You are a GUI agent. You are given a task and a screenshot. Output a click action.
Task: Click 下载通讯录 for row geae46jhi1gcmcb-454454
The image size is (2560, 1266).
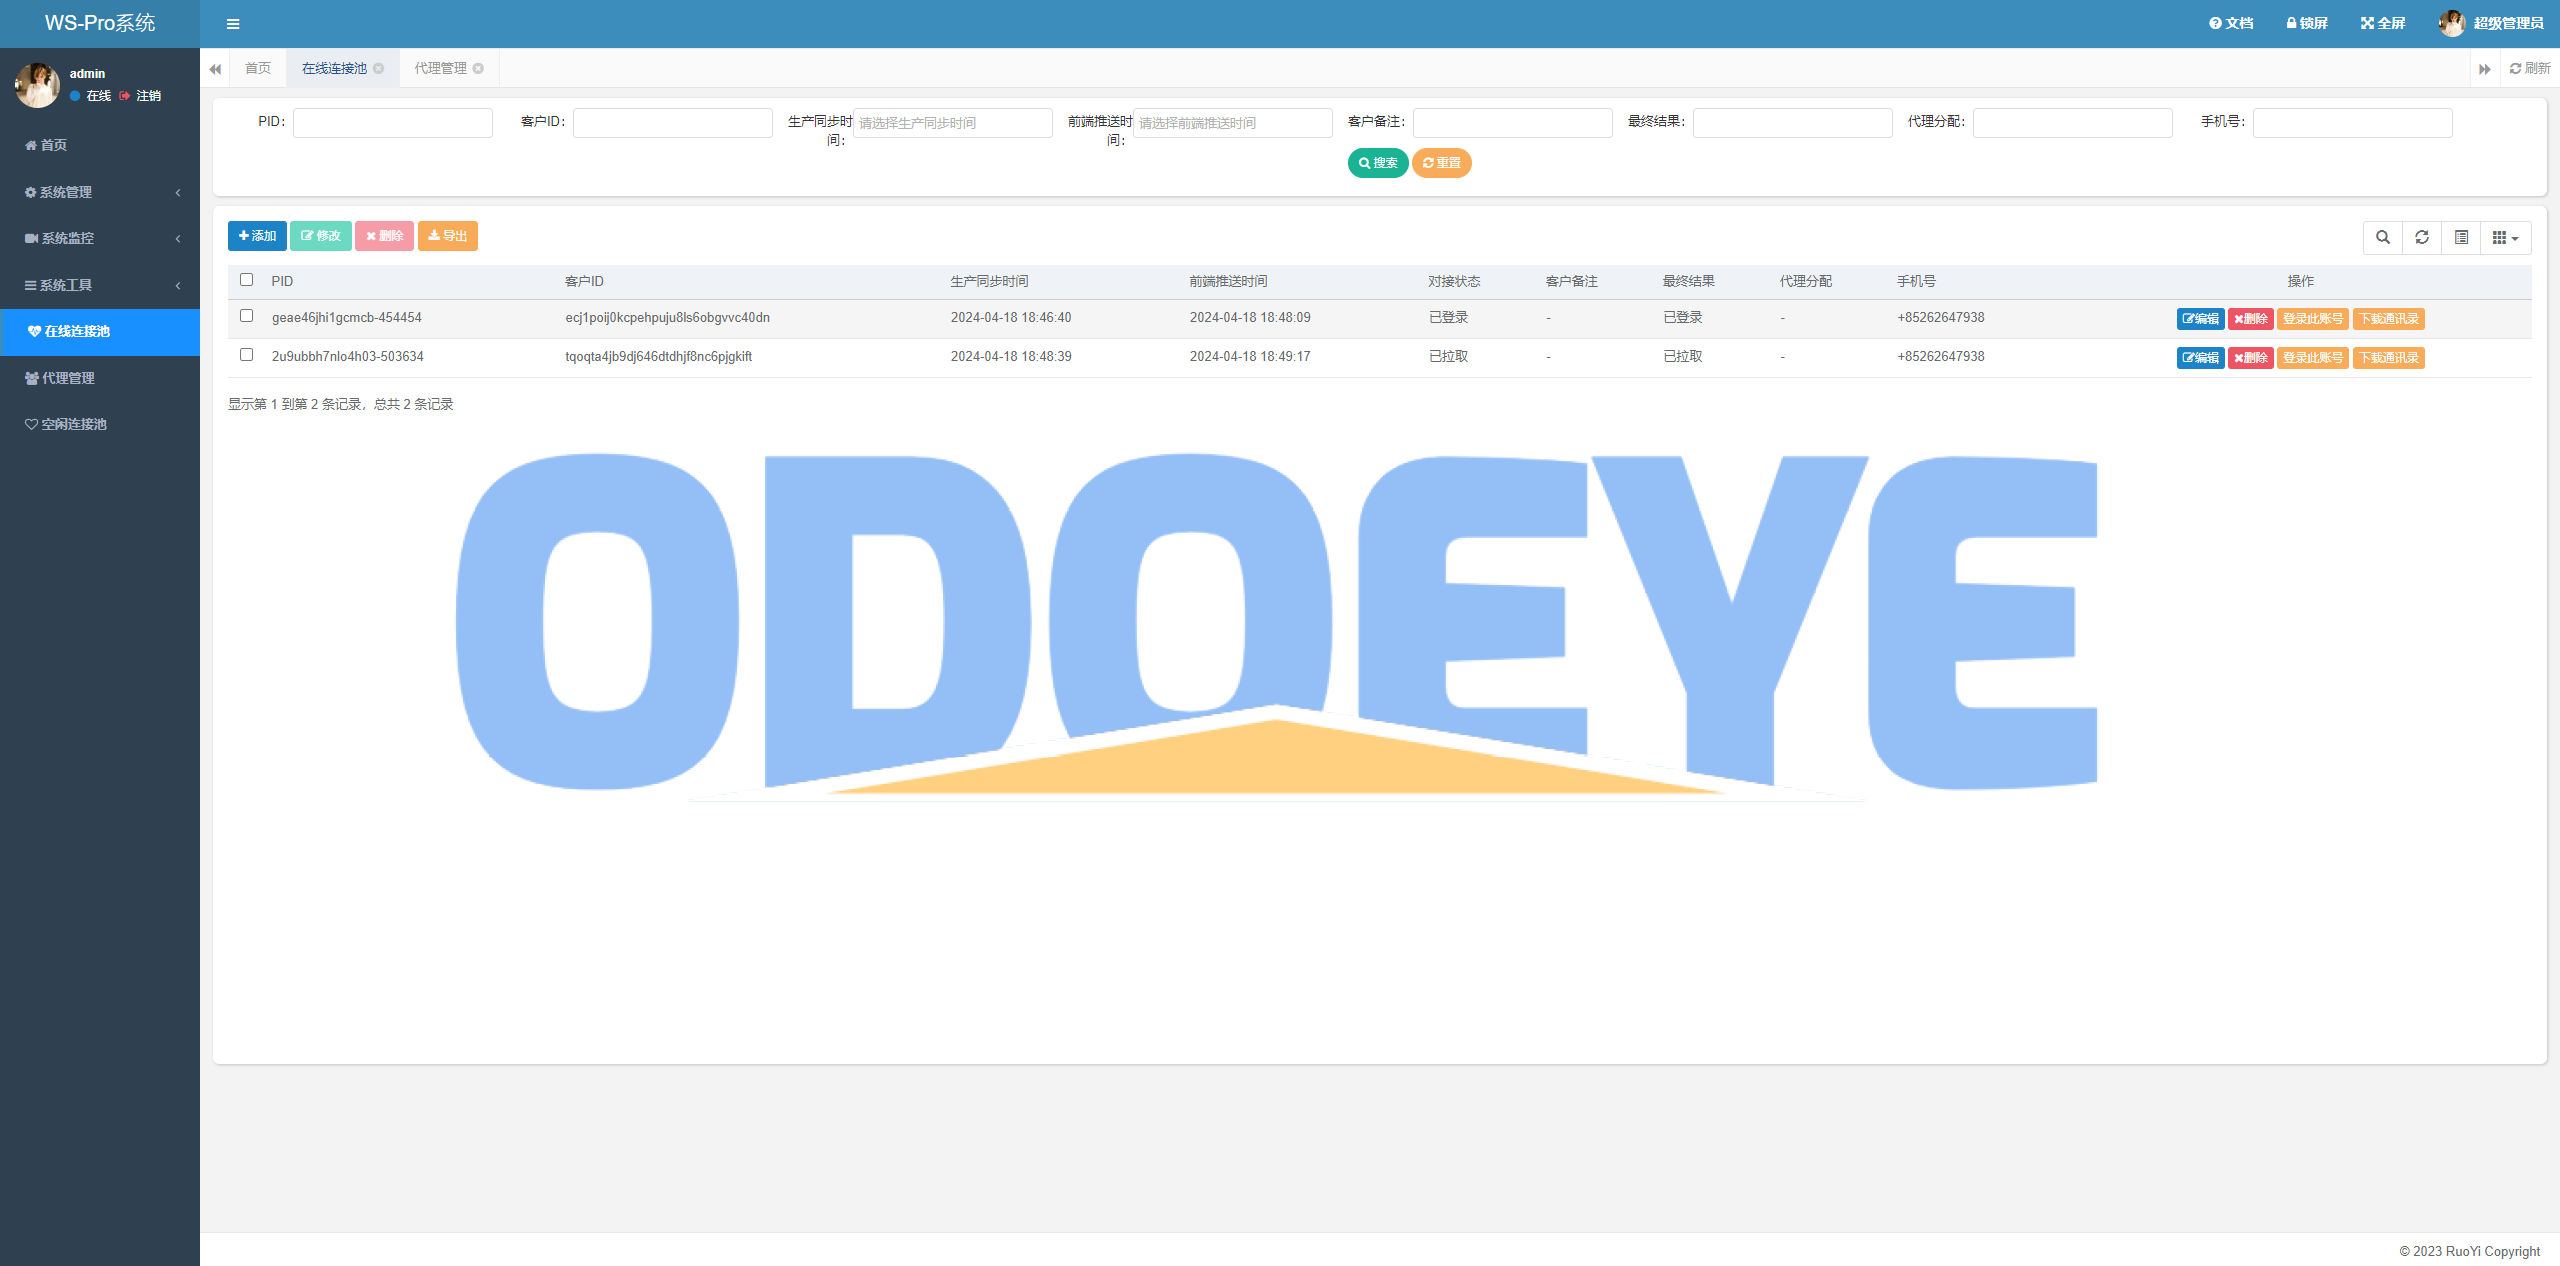click(2389, 319)
